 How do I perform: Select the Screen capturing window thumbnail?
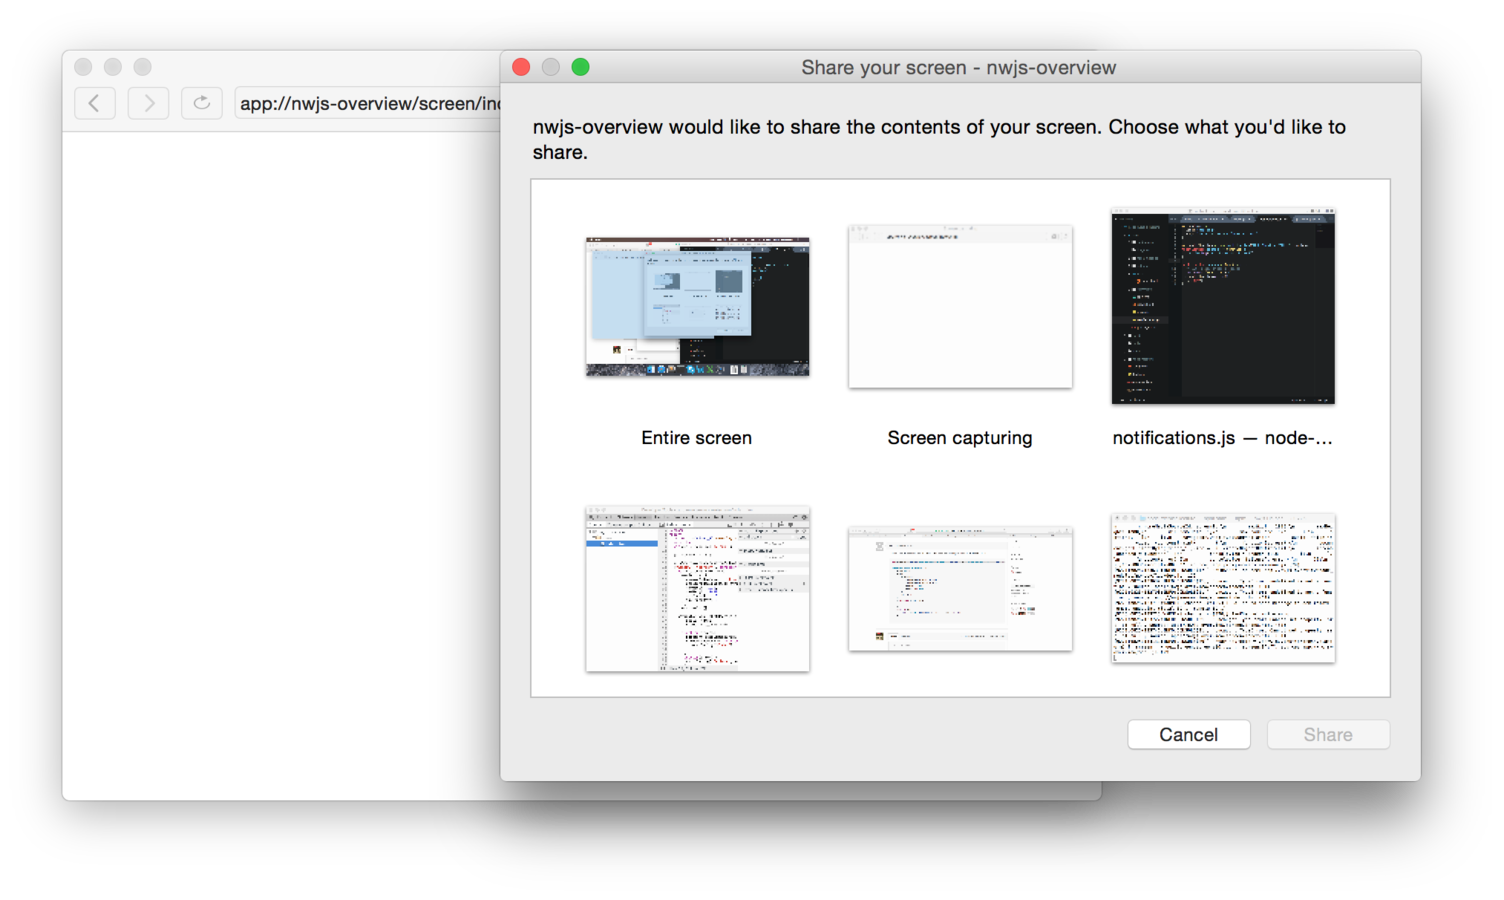click(960, 306)
